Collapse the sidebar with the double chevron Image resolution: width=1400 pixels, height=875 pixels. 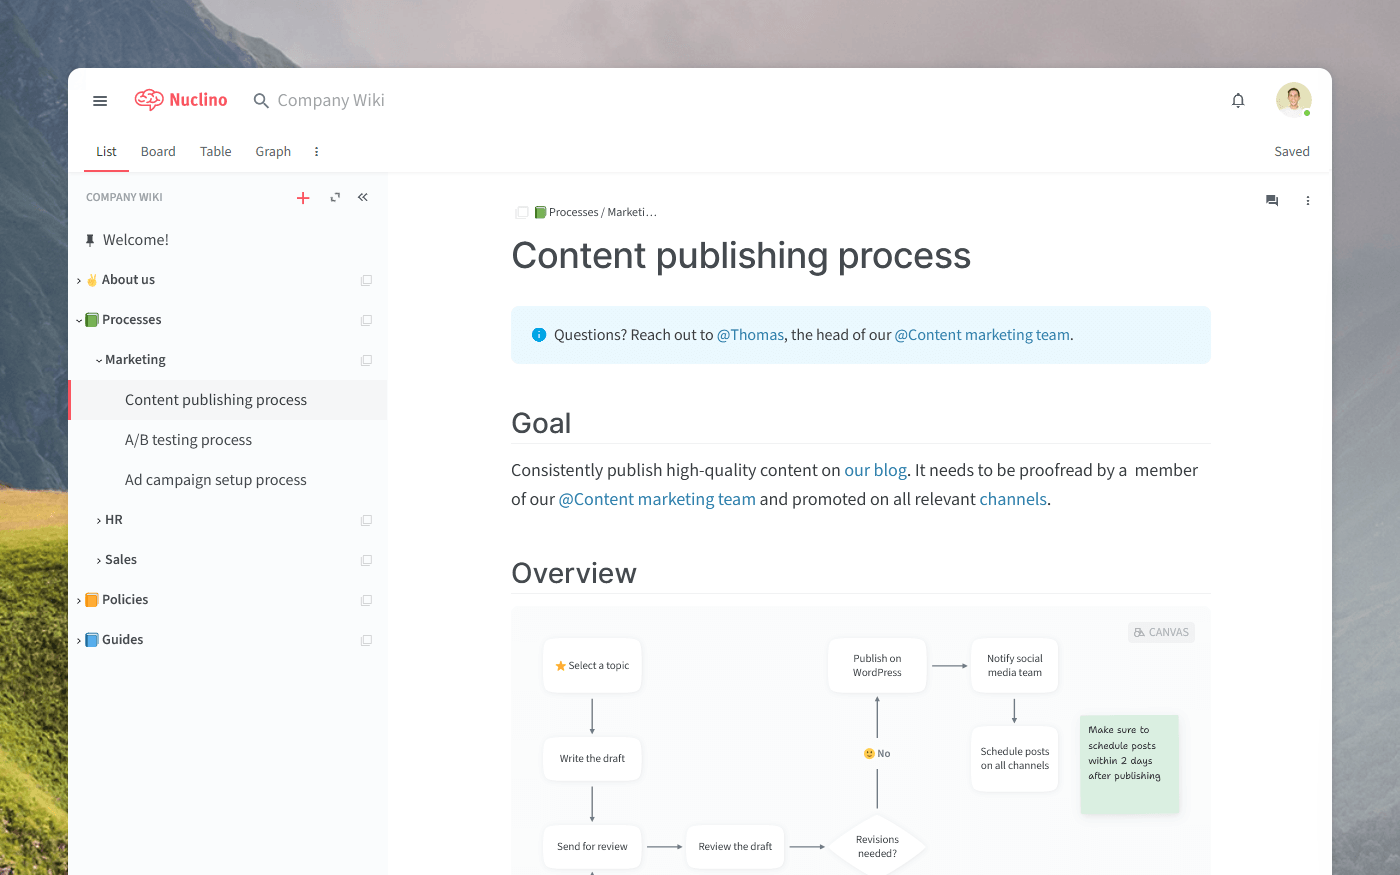363,197
